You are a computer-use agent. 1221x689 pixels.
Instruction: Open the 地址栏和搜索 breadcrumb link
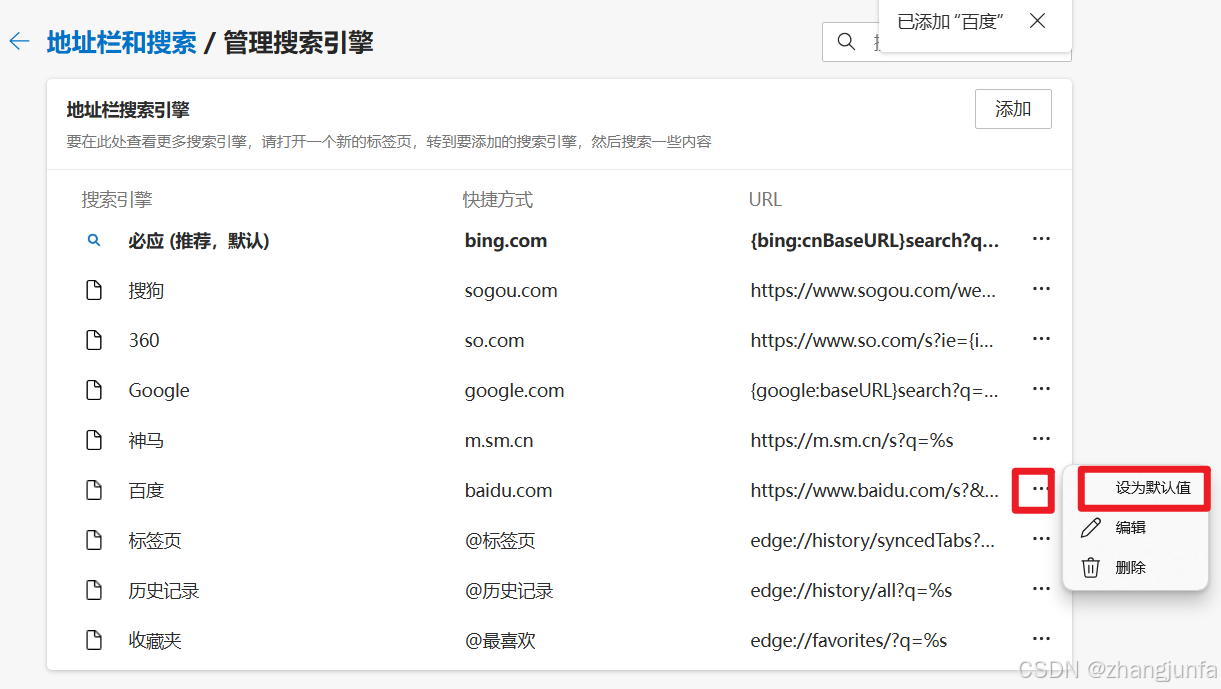[x=121, y=42]
